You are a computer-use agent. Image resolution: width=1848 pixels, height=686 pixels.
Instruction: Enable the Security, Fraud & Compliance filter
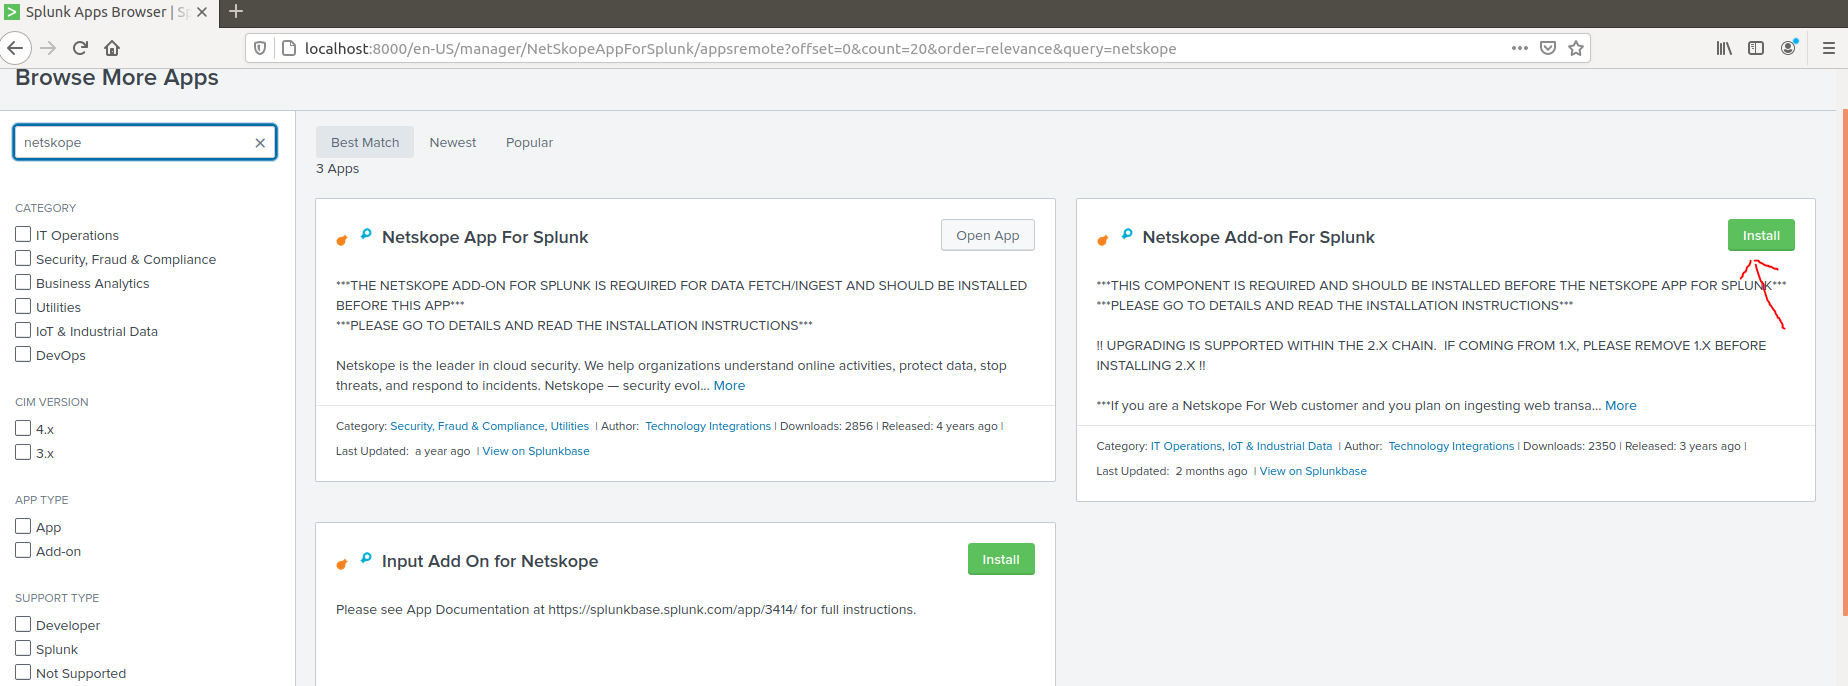coord(23,258)
